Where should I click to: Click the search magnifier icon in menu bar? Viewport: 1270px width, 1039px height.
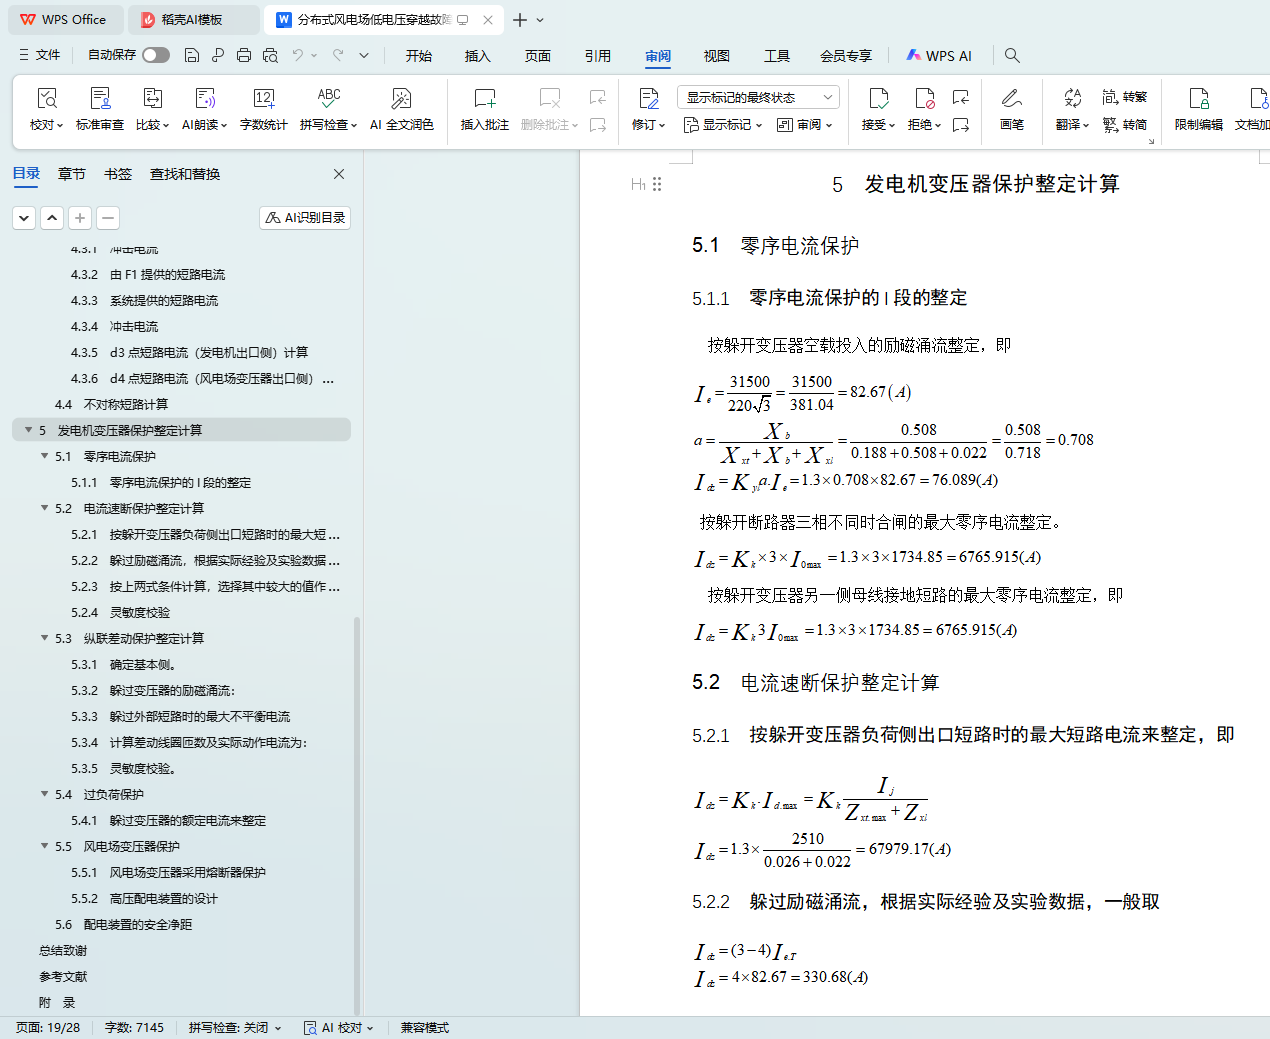click(1012, 55)
